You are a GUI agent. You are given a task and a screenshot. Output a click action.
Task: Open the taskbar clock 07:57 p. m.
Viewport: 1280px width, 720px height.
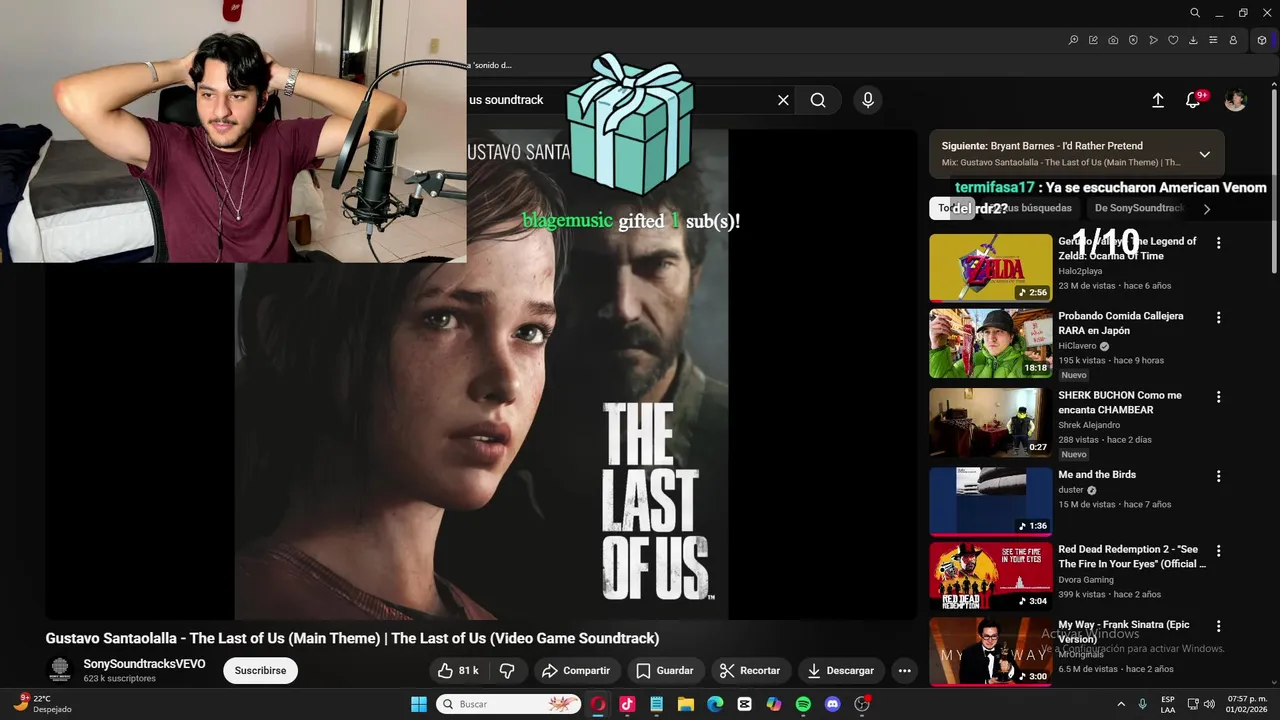(x=1245, y=704)
